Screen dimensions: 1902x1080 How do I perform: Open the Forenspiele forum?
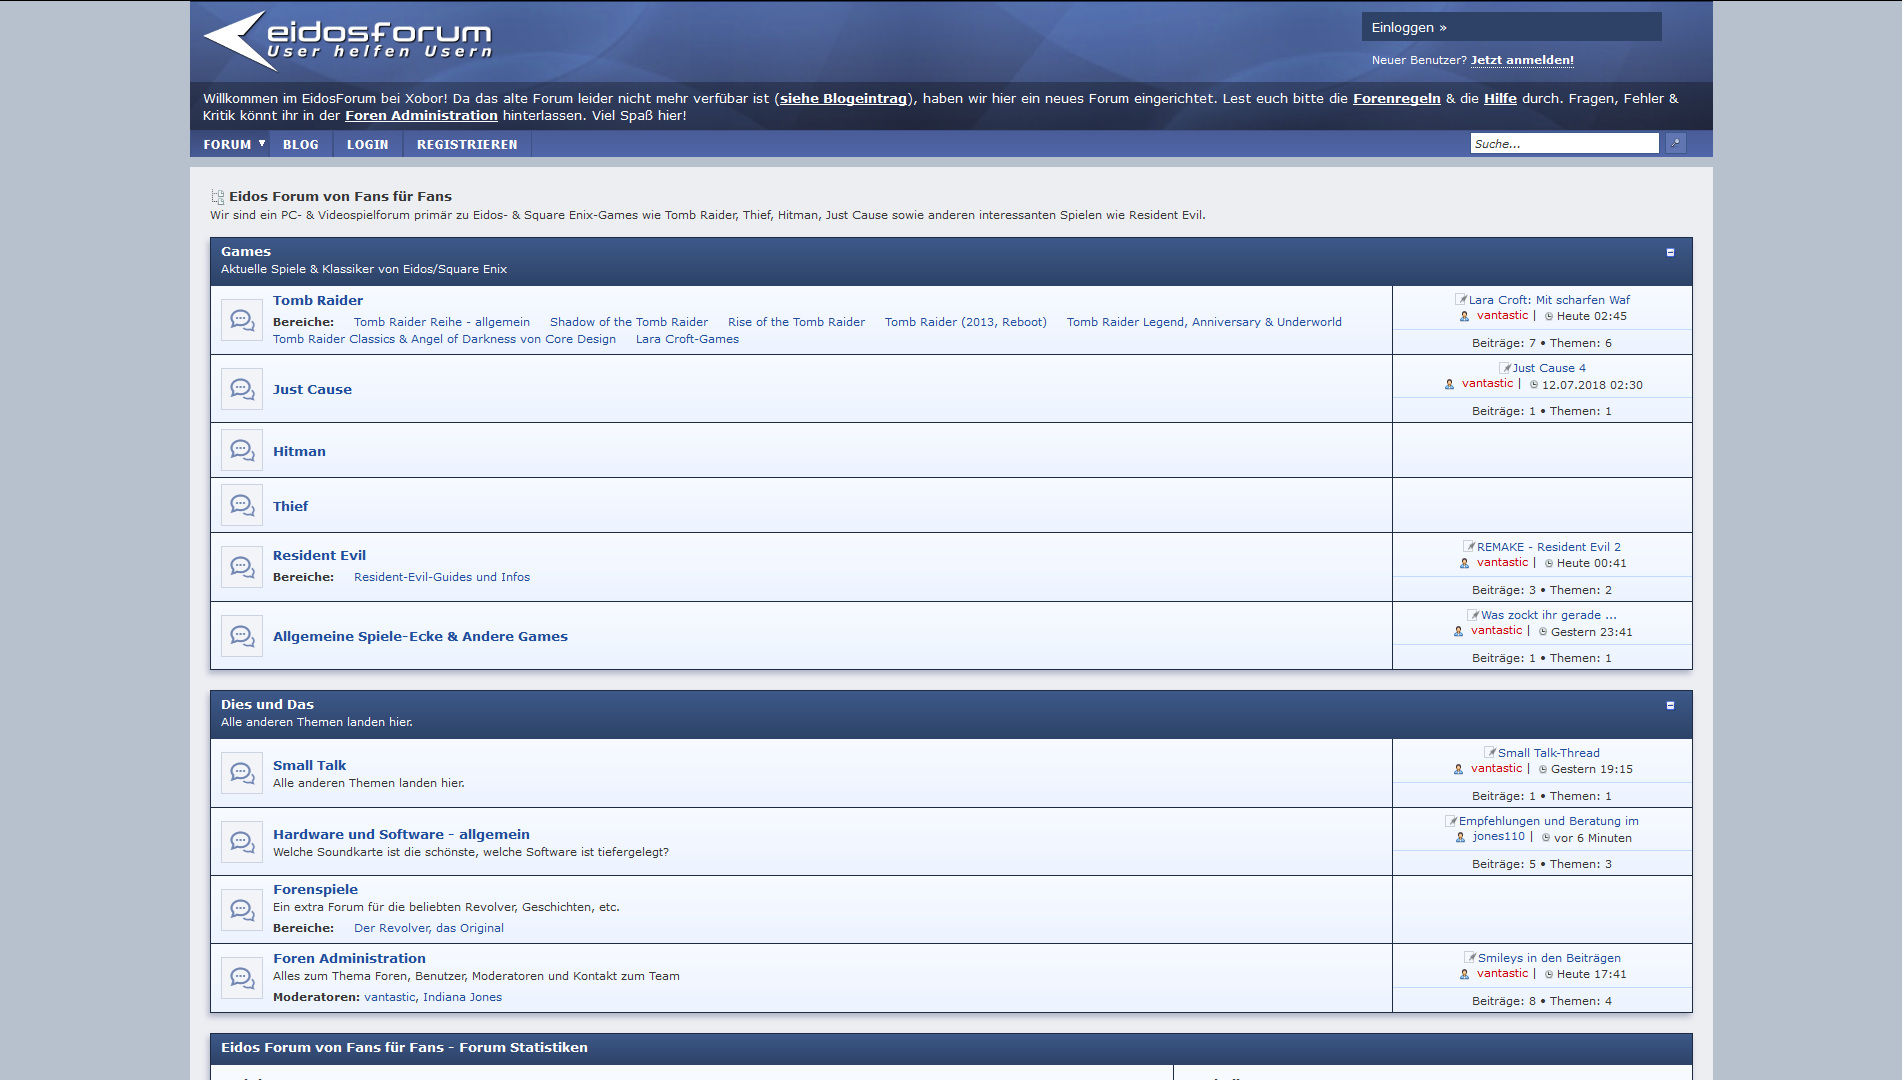(x=315, y=889)
